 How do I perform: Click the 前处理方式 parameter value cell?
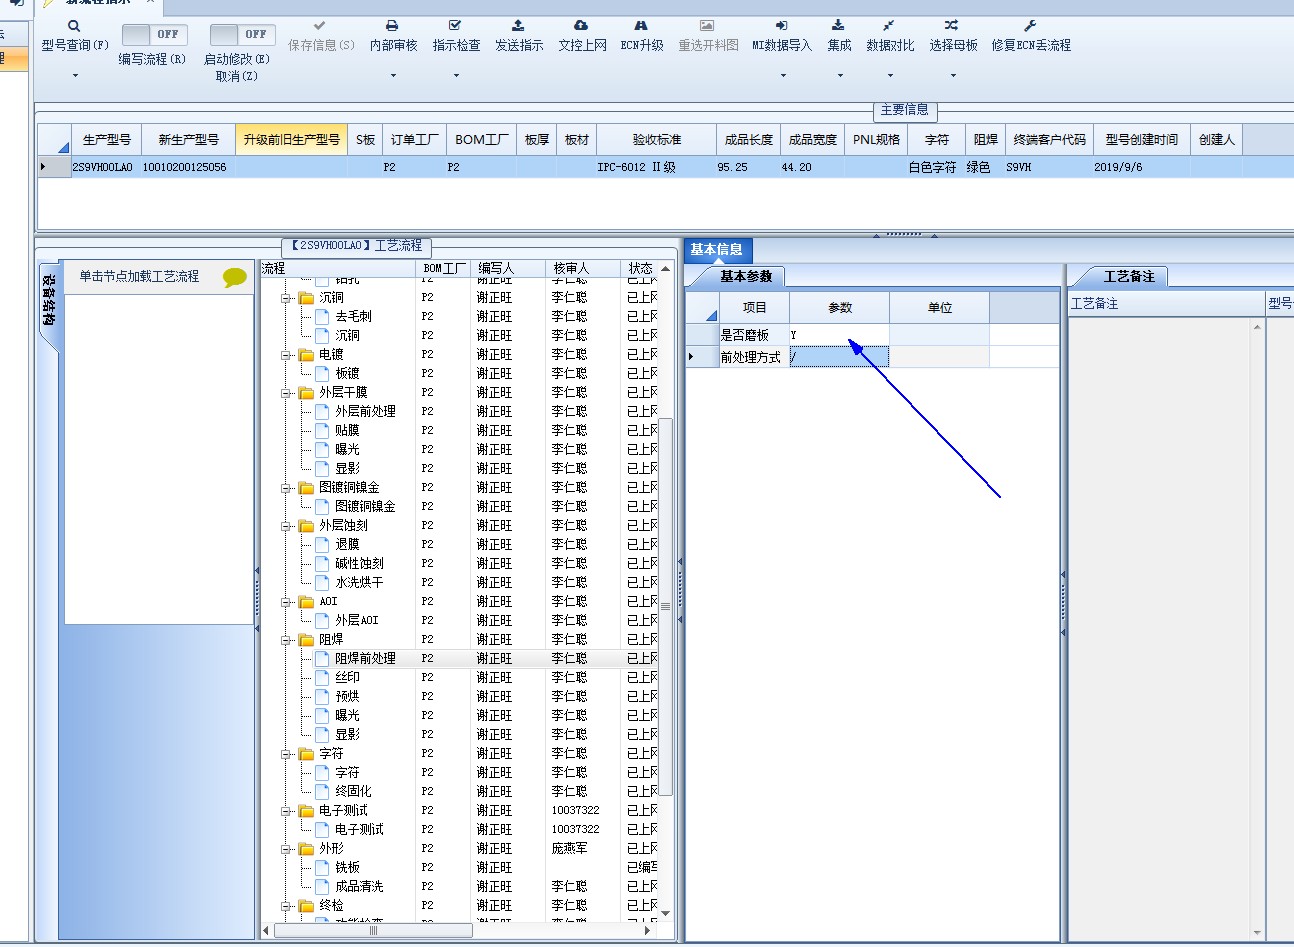pyautogui.click(x=839, y=357)
